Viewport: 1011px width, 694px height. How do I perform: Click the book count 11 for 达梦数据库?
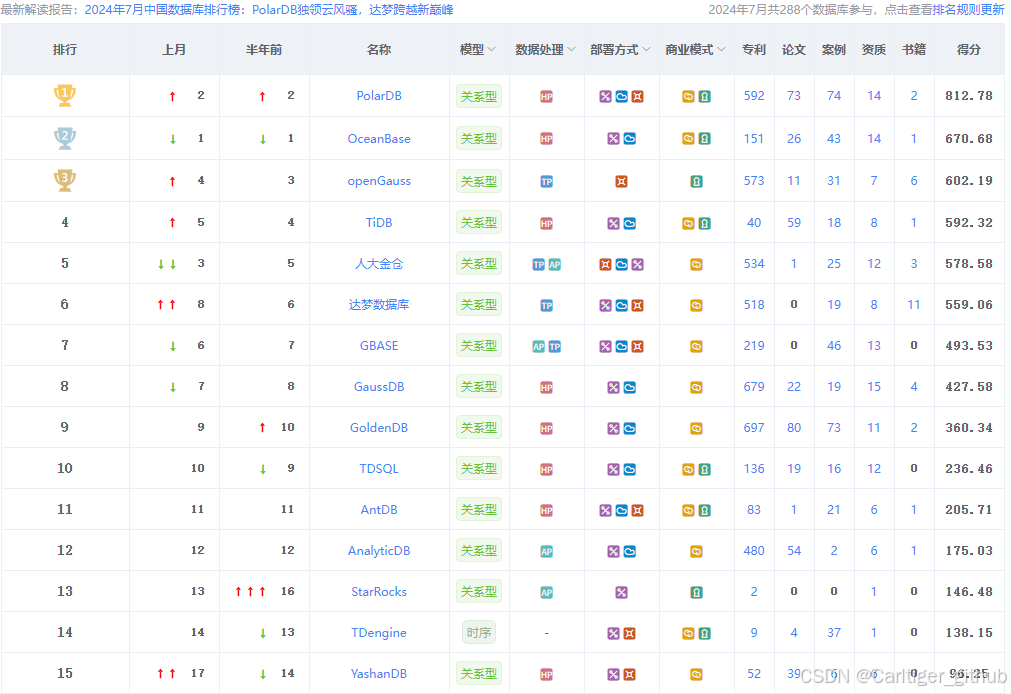point(914,304)
